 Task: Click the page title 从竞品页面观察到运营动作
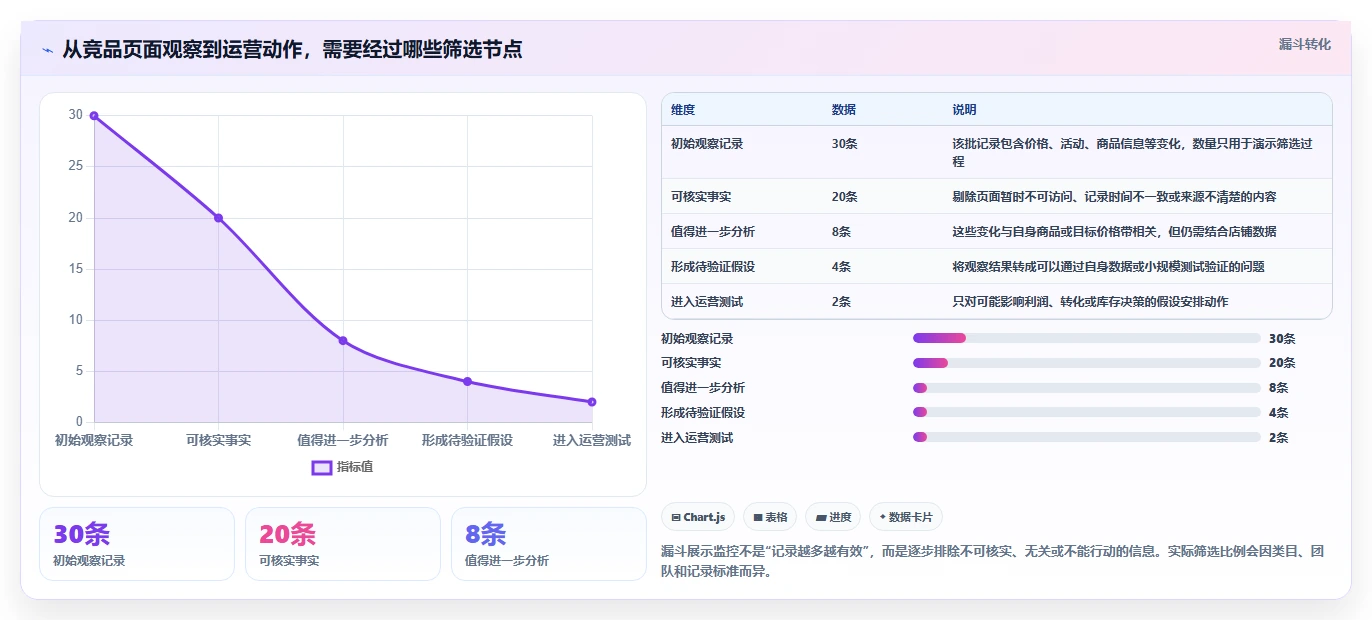[x=292, y=49]
